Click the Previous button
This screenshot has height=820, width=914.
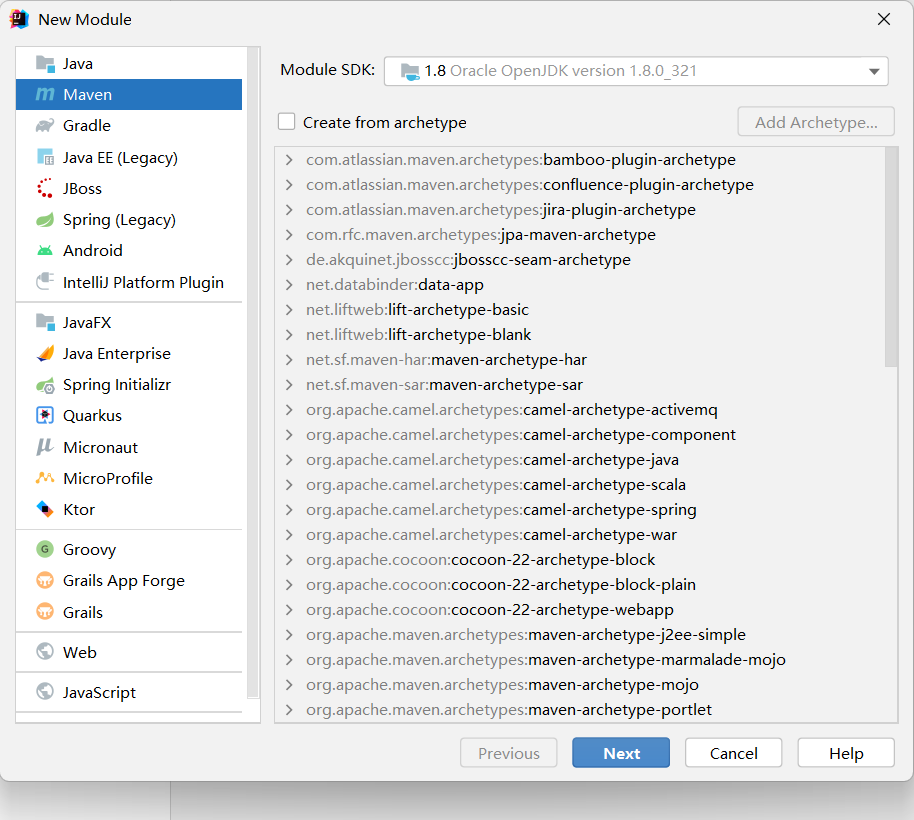point(508,753)
